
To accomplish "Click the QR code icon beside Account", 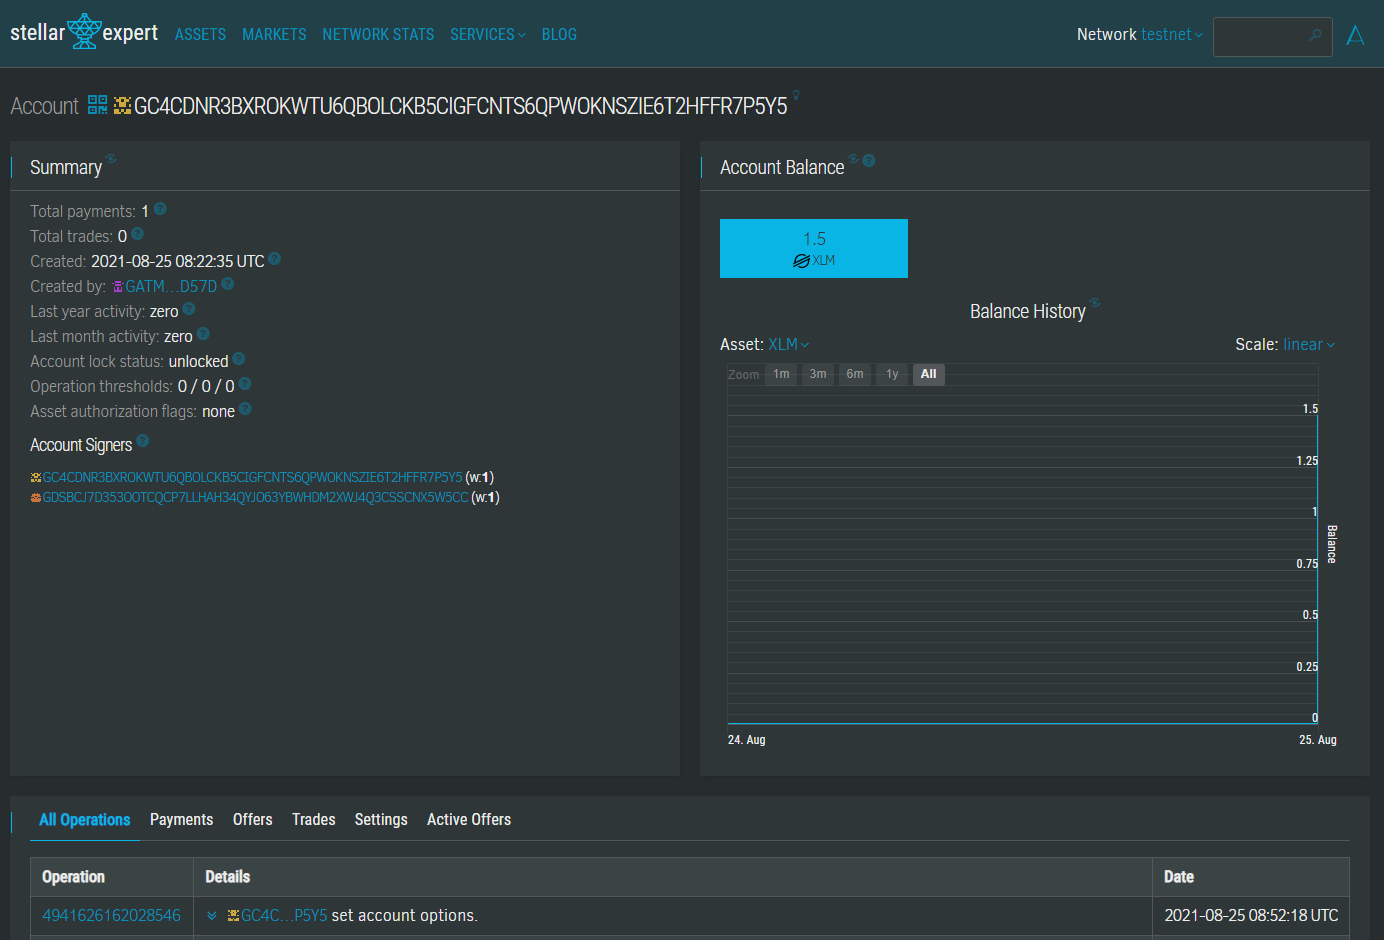I will (97, 105).
